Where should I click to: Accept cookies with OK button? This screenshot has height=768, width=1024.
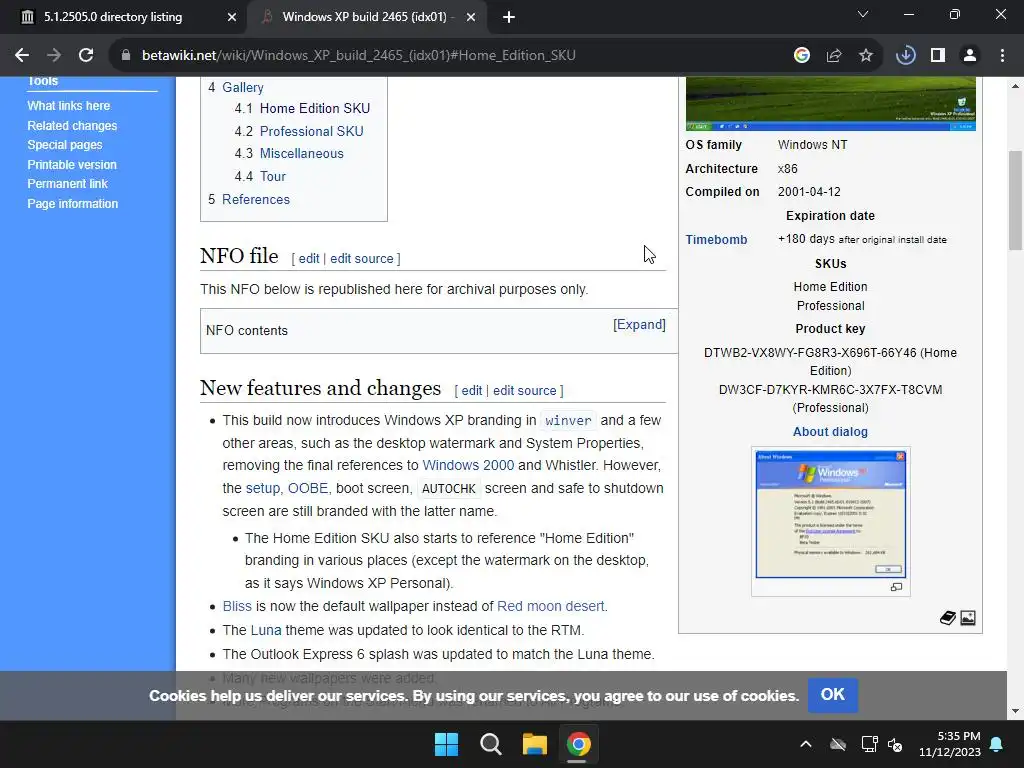833,695
